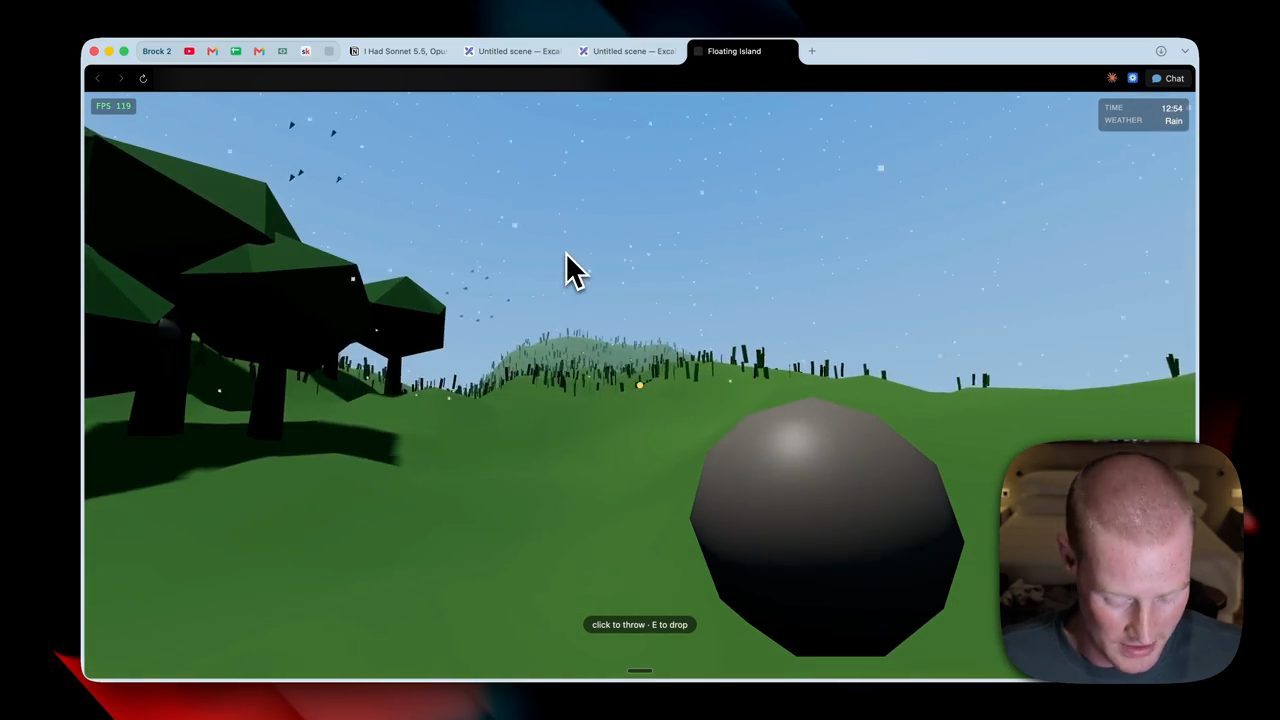Image resolution: width=1280 pixels, height=720 pixels.
Task: Open the Brock 2 profile switcher
Action: pos(157,51)
